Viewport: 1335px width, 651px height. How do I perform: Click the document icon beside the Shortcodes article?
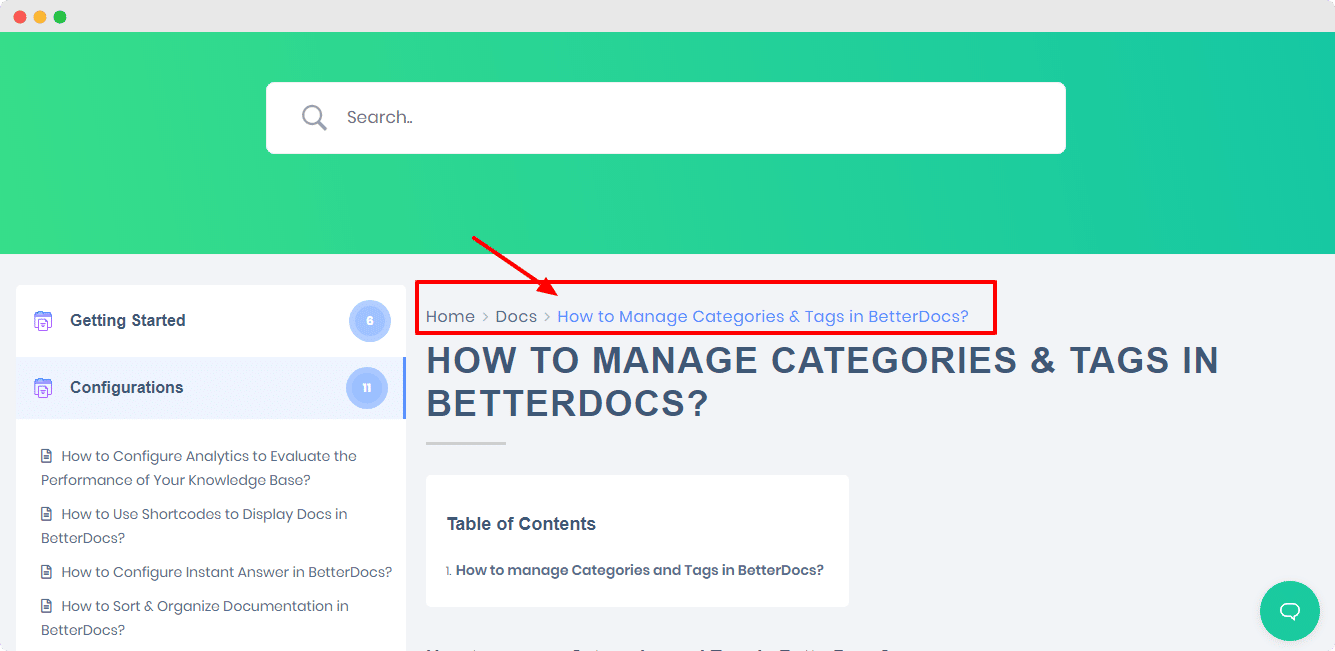[x=46, y=513]
